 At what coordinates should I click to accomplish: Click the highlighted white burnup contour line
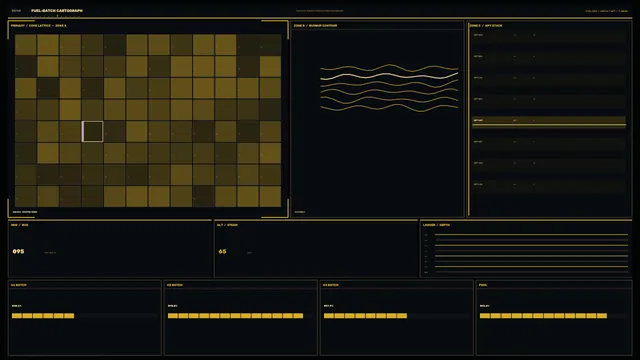coord(389,76)
